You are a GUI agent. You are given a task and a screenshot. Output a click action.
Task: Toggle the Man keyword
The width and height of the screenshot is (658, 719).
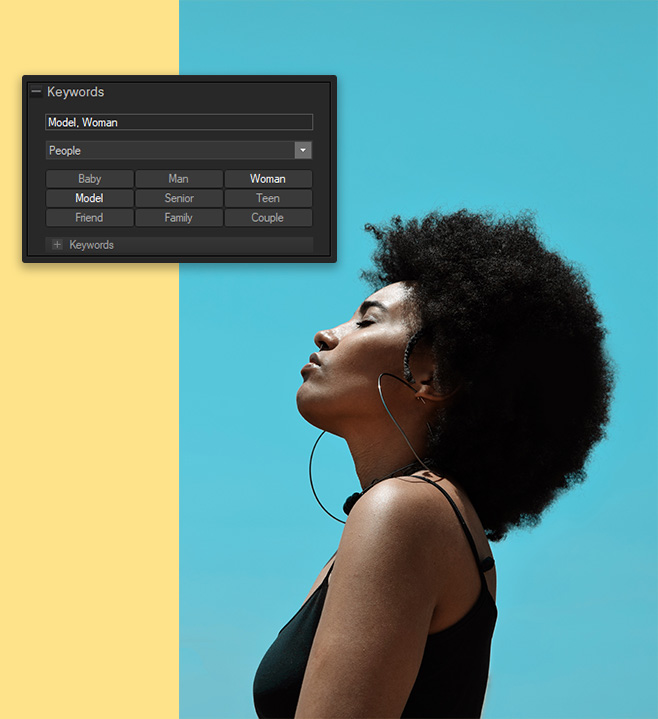pos(179,179)
